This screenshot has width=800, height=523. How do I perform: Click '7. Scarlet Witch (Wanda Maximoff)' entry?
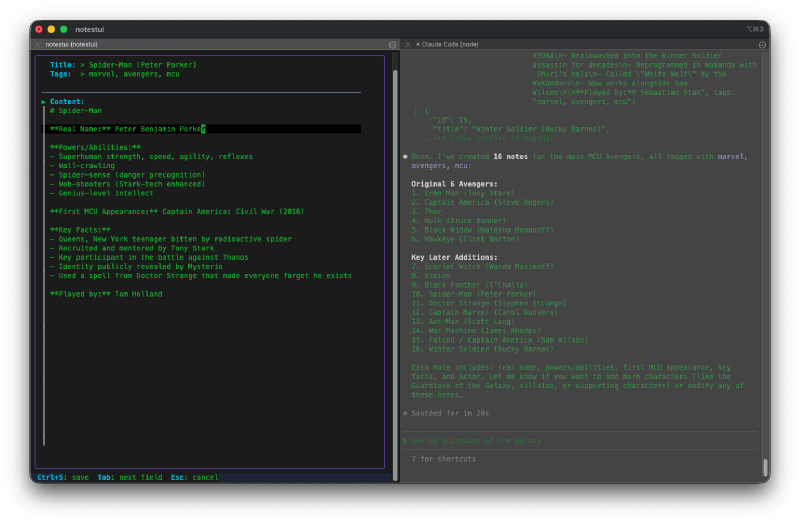pyautogui.click(x=482, y=267)
